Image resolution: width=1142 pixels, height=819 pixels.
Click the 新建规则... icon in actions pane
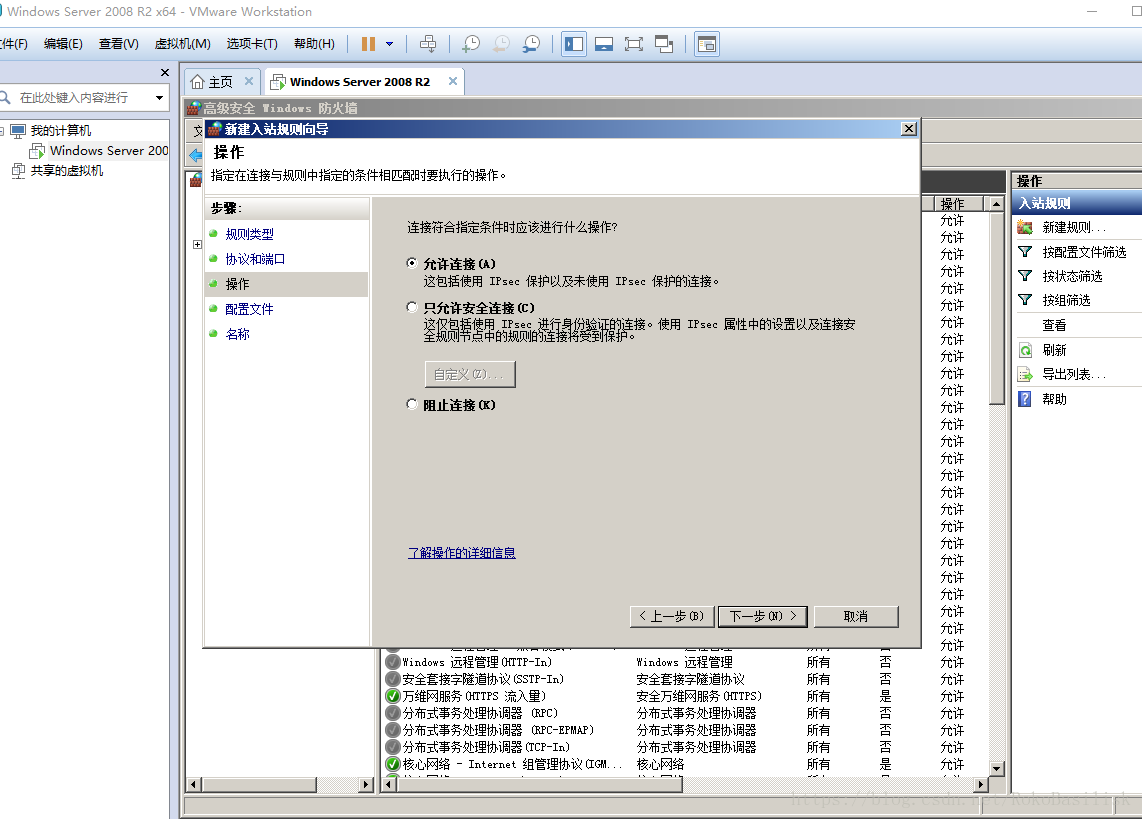[1025, 227]
